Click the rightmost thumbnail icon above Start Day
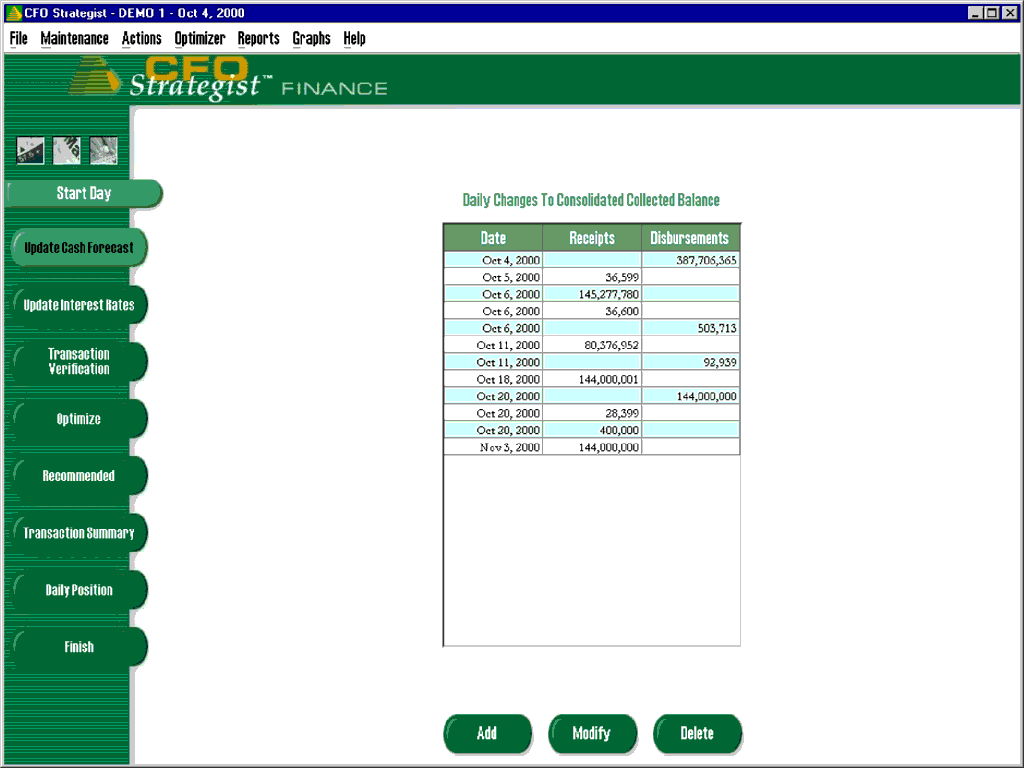This screenshot has height=768, width=1024. (x=103, y=151)
